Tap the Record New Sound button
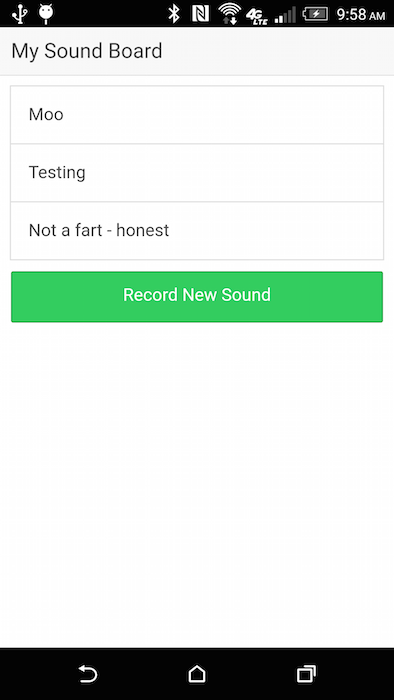Viewport: 394px width, 700px height. [197, 297]
